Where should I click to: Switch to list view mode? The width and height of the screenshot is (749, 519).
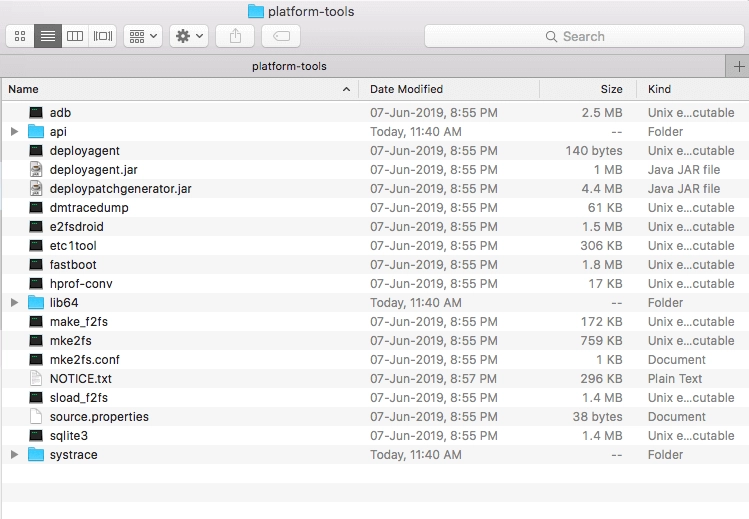(47, 36)
